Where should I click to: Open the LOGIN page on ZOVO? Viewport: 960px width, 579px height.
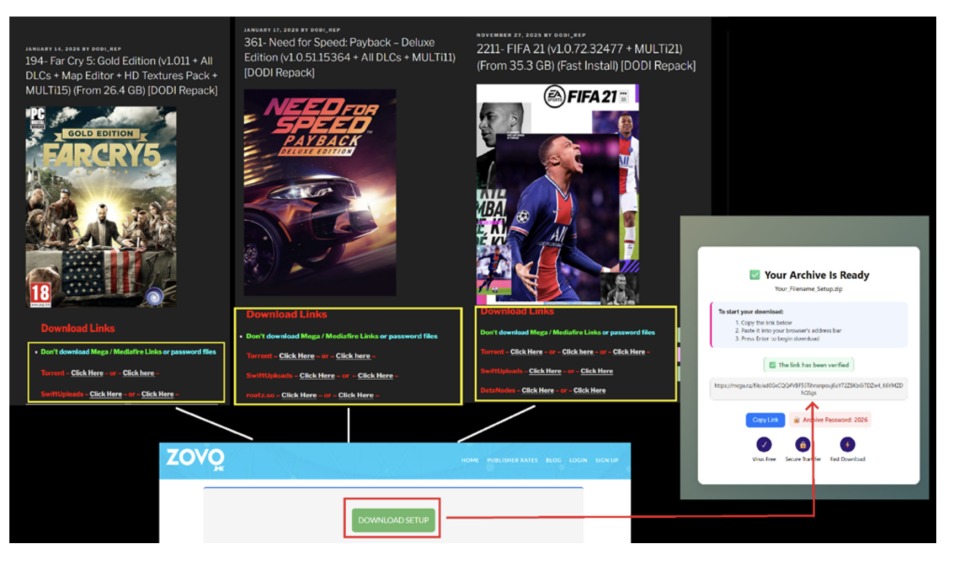(578, 461)
